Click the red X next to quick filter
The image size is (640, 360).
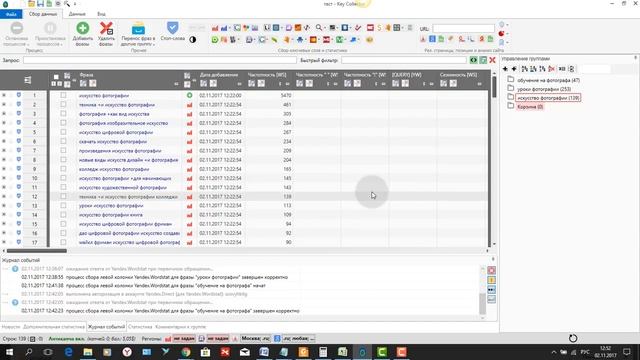(x=492, y=60)
